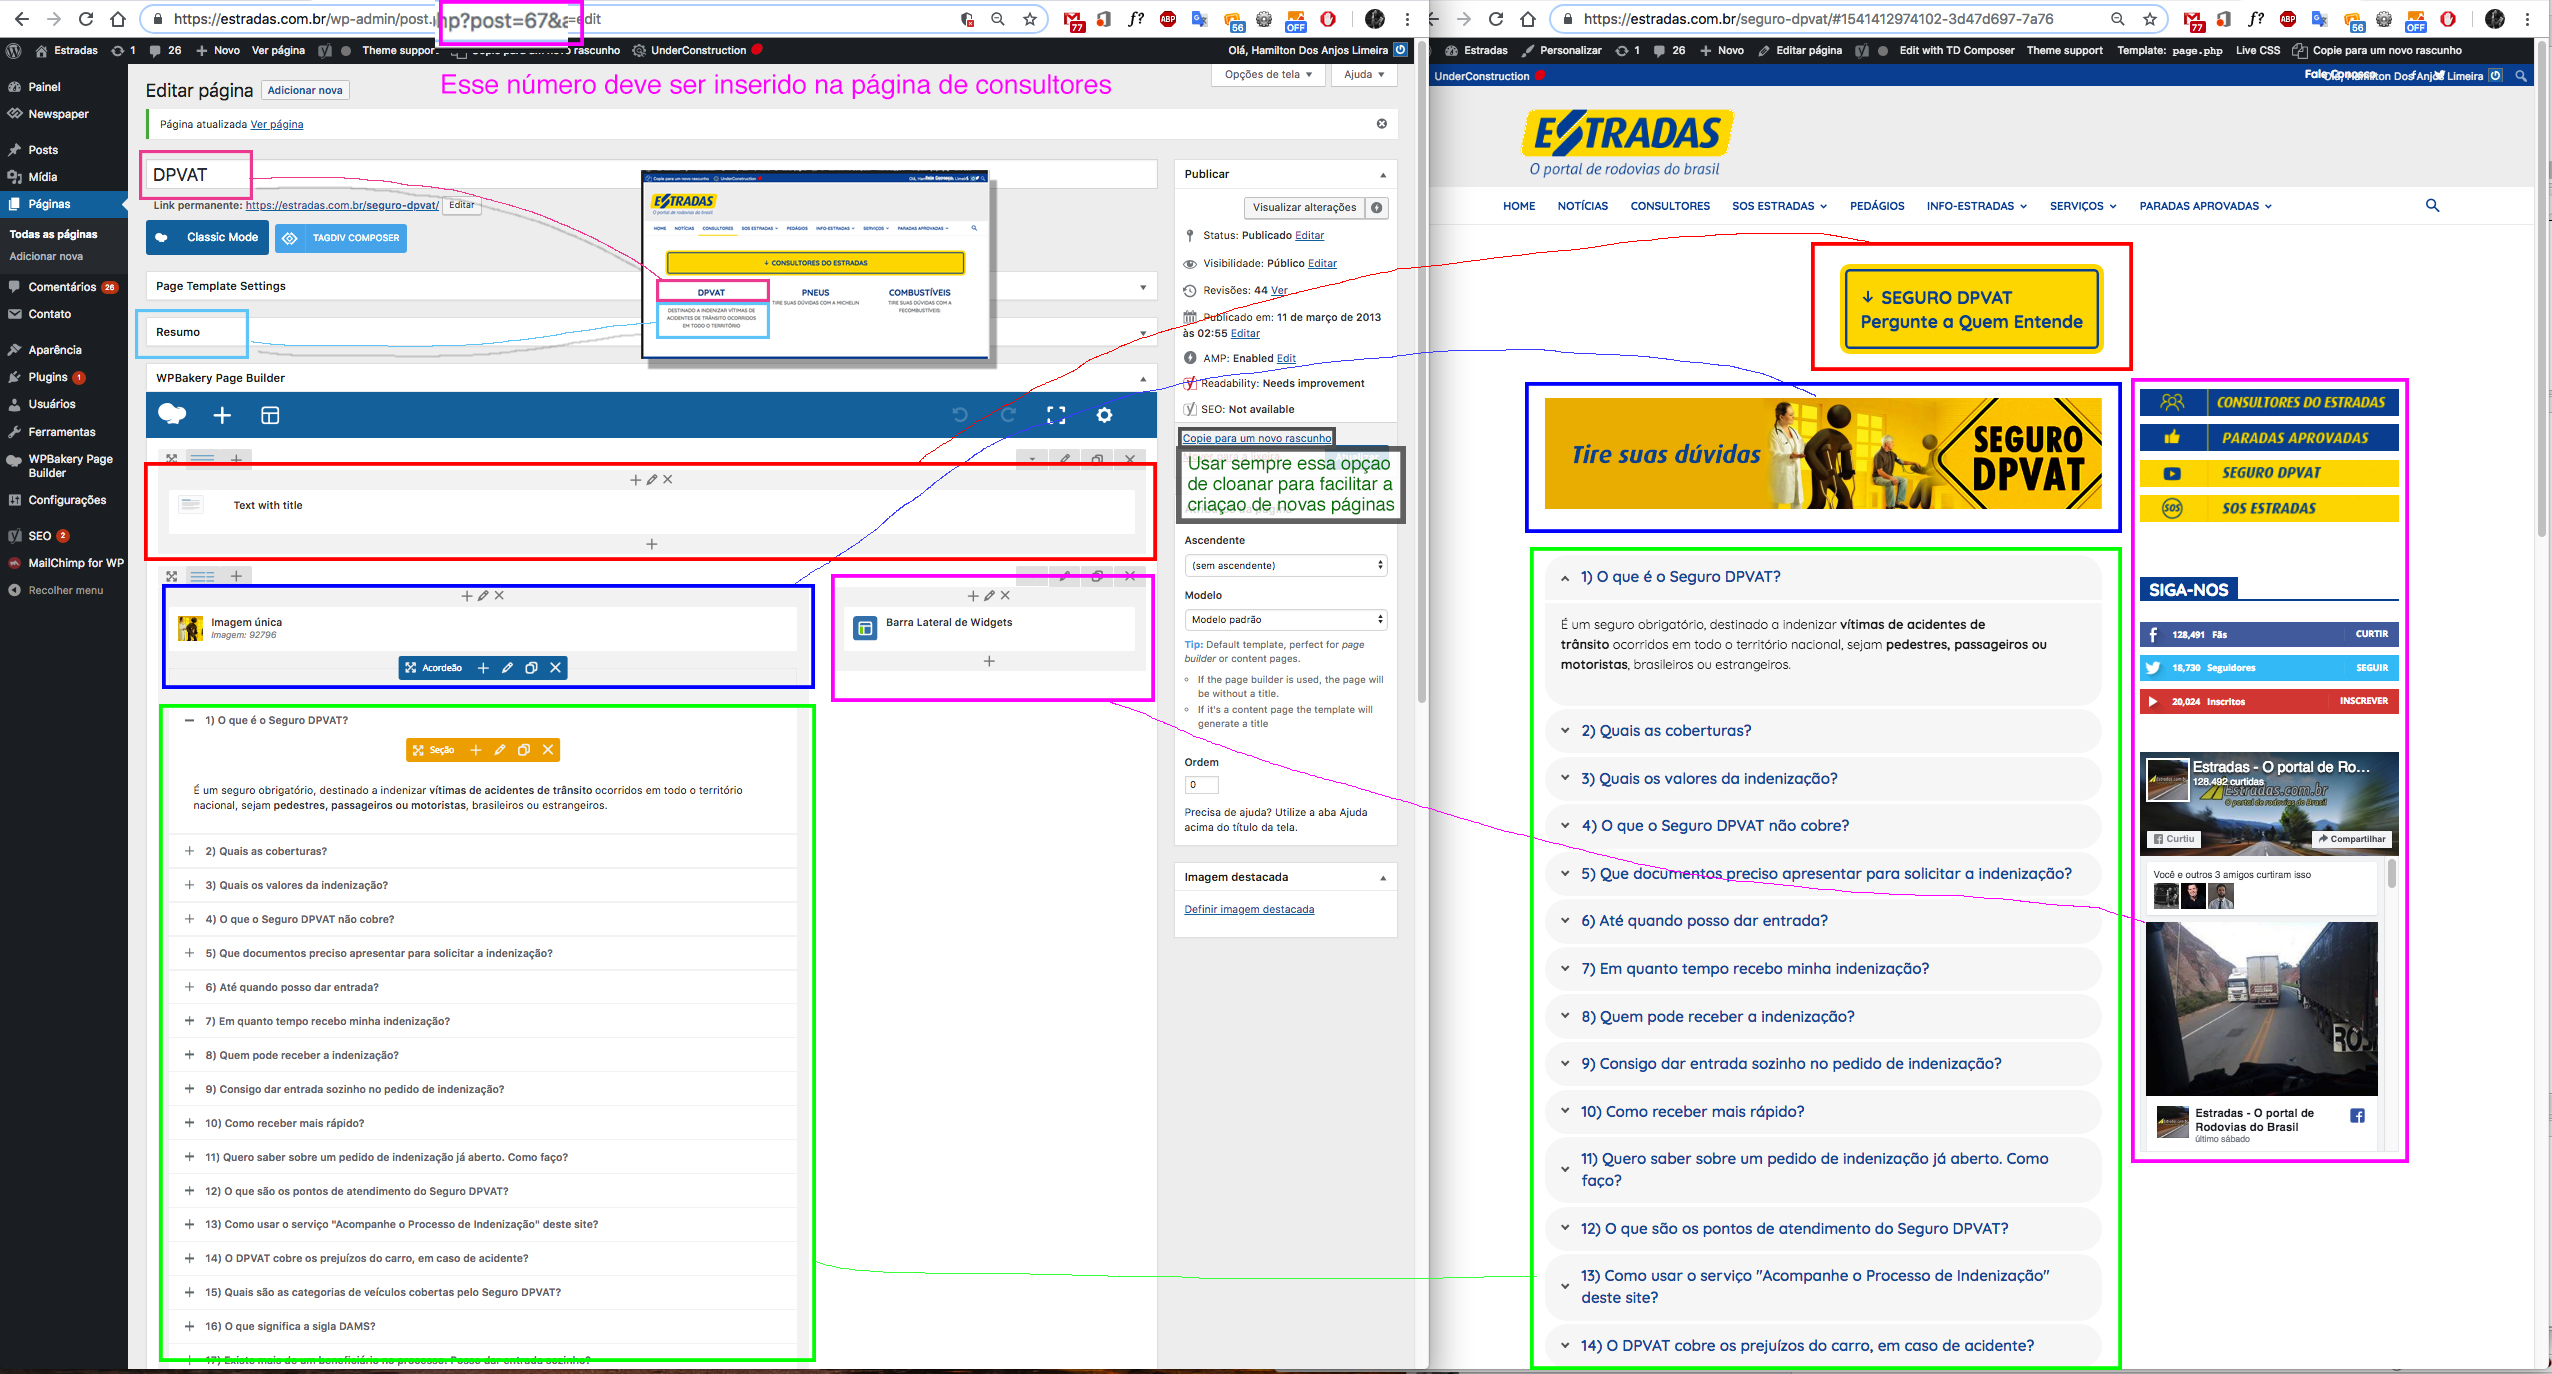Screen dimensions: 2552x1374
Task: Clone the Acordeão element
Action: coord(531,667)
